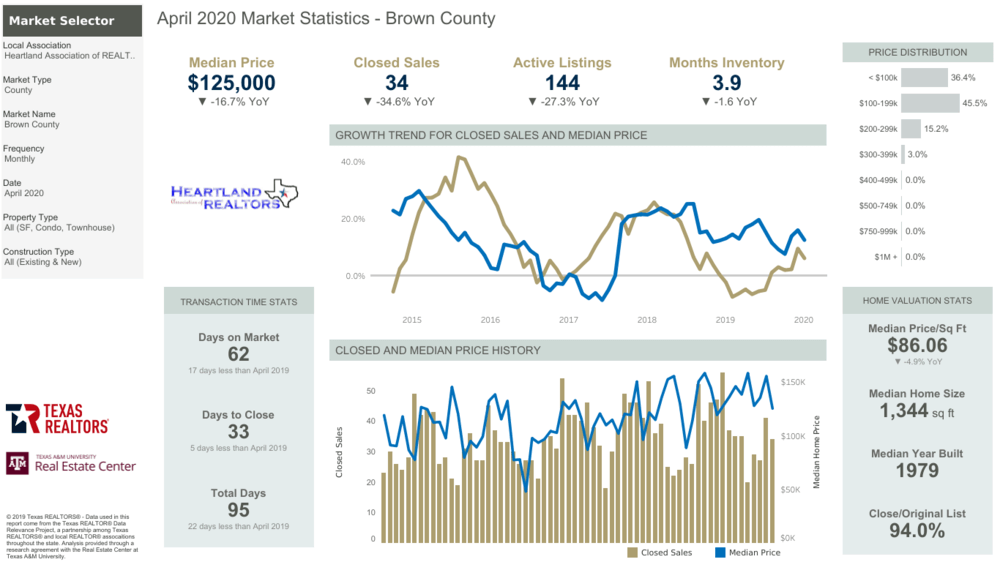The image size is (1000, 562).
Task: Click the 2017 label on growth trend axis
Action: 568,320
